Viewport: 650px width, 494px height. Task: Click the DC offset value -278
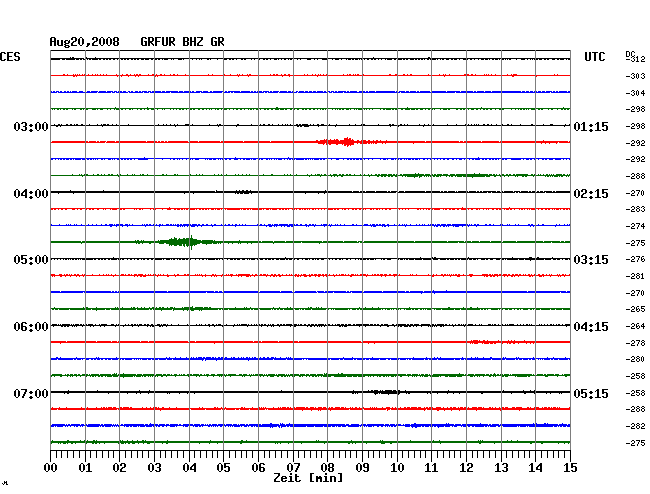(x=635, y=343)
